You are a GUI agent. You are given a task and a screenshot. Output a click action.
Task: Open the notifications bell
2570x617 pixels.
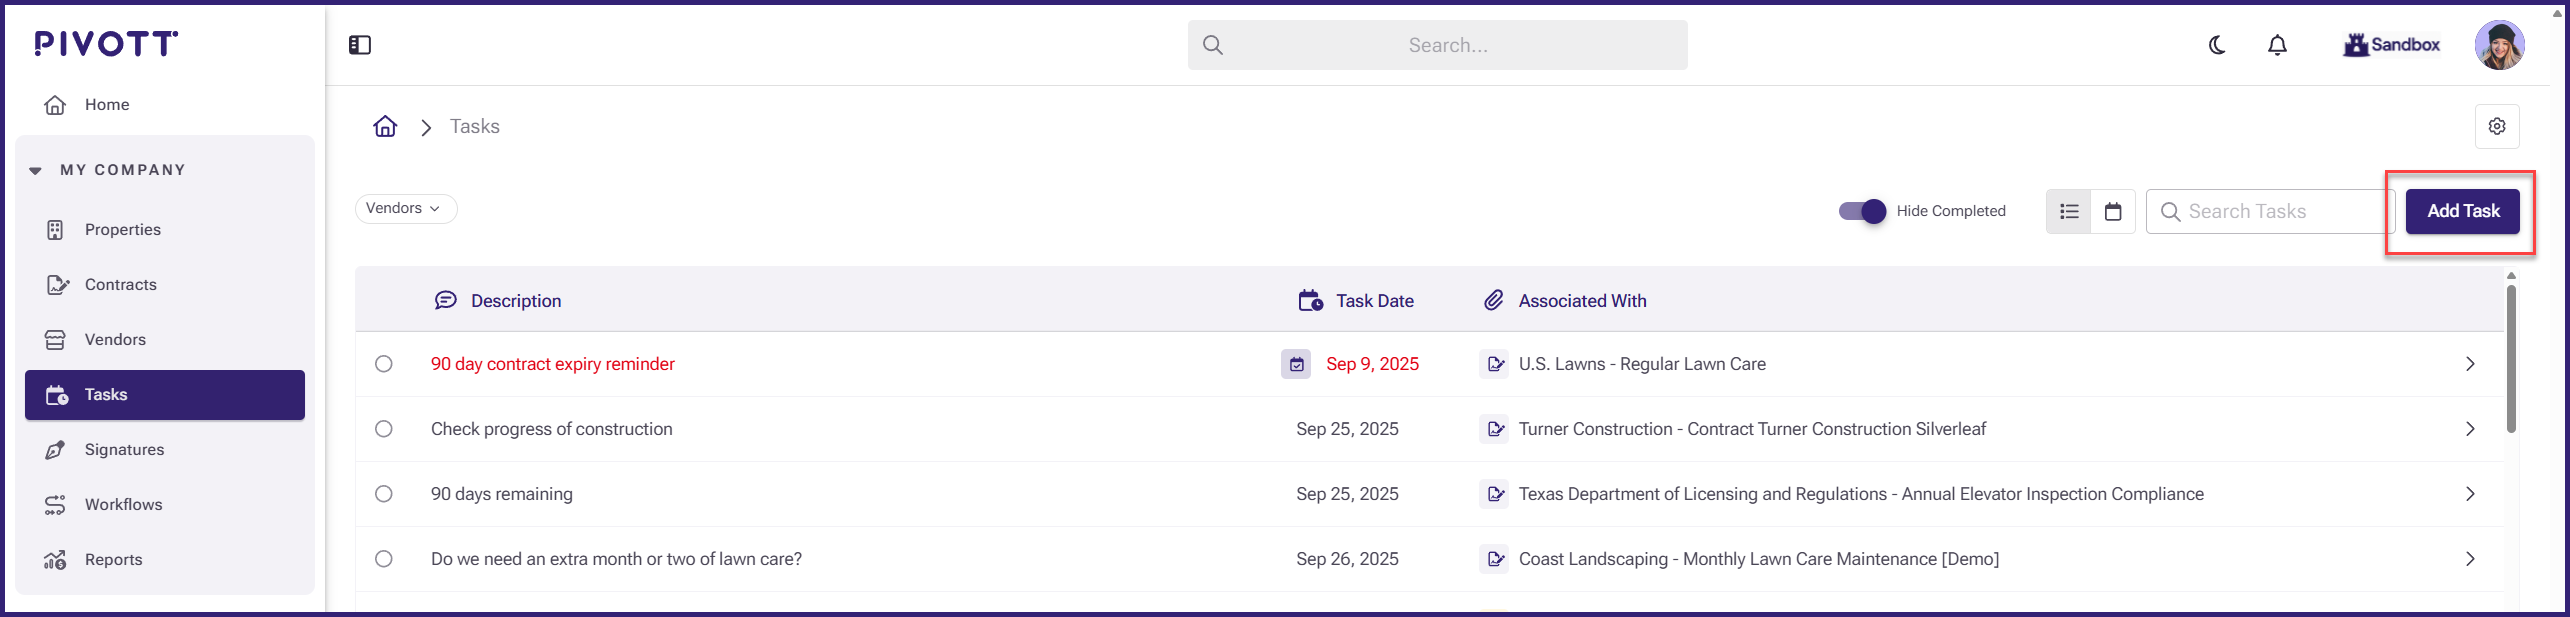(2277, 45)
